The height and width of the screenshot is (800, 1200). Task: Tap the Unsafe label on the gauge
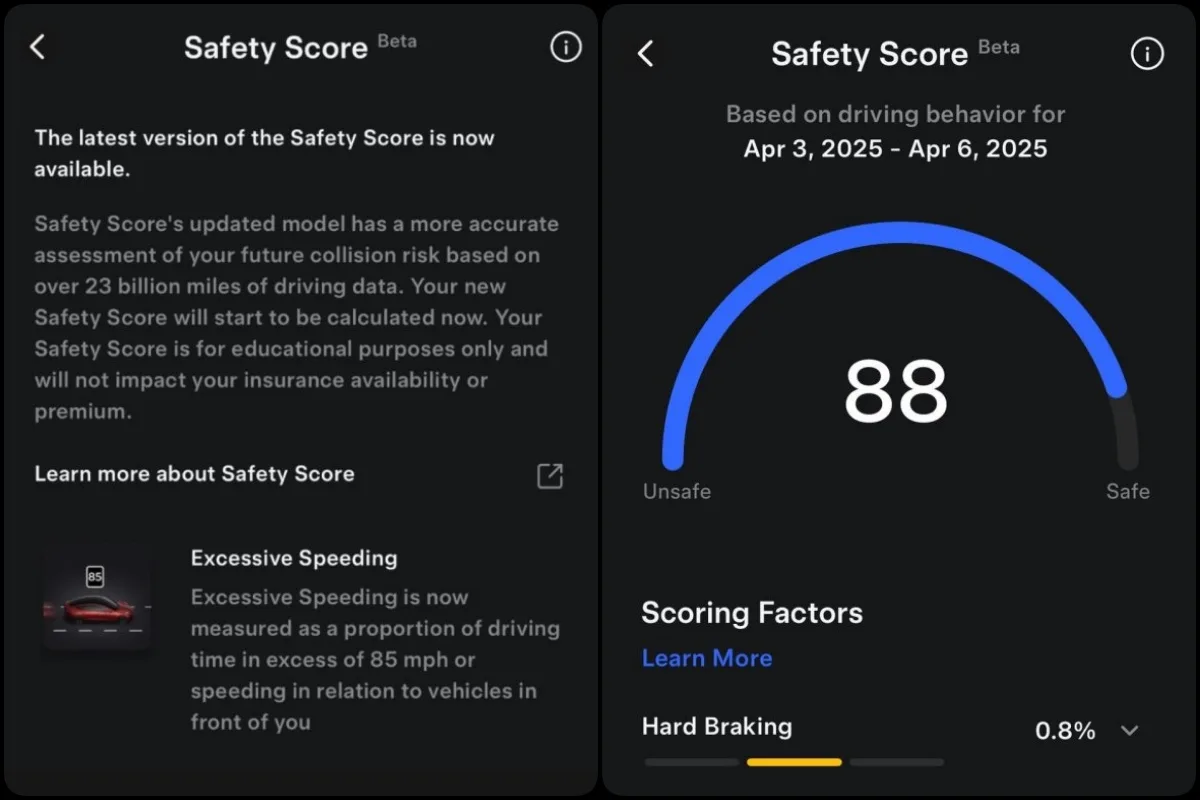(677, 491)
